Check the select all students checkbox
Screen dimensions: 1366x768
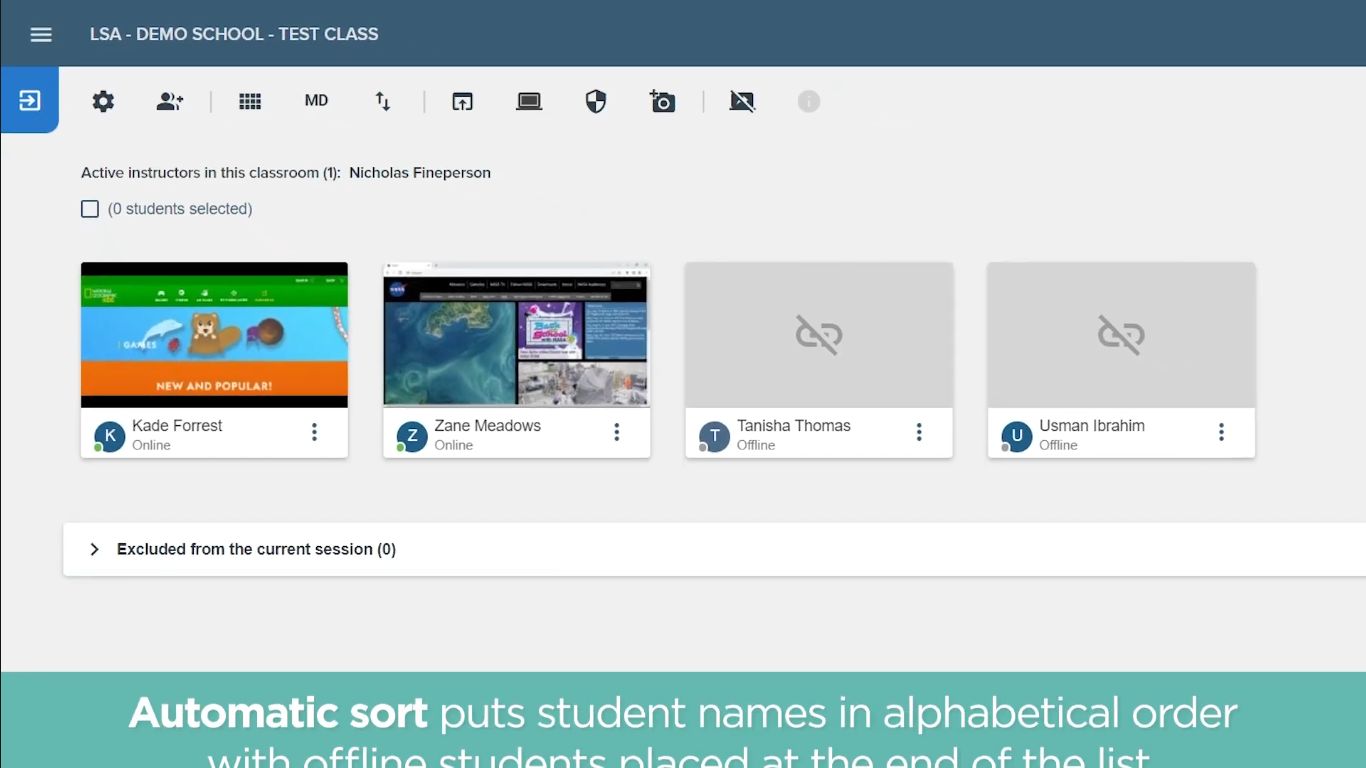coord(90,209)
